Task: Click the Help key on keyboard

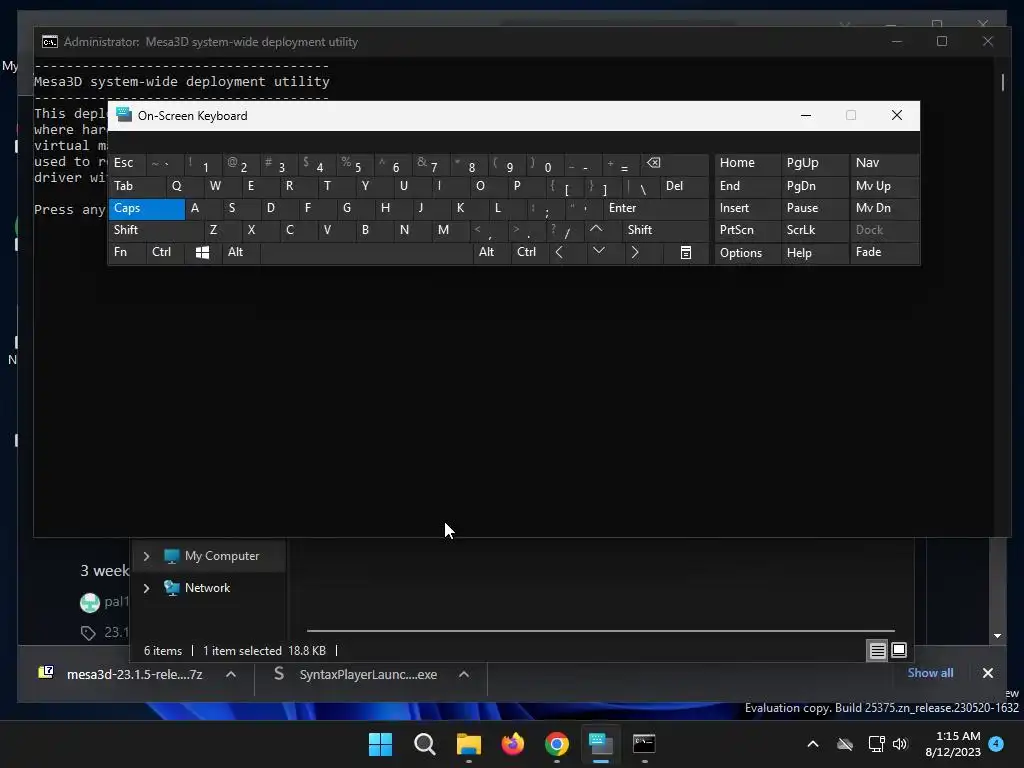Action: click(814, 253)
